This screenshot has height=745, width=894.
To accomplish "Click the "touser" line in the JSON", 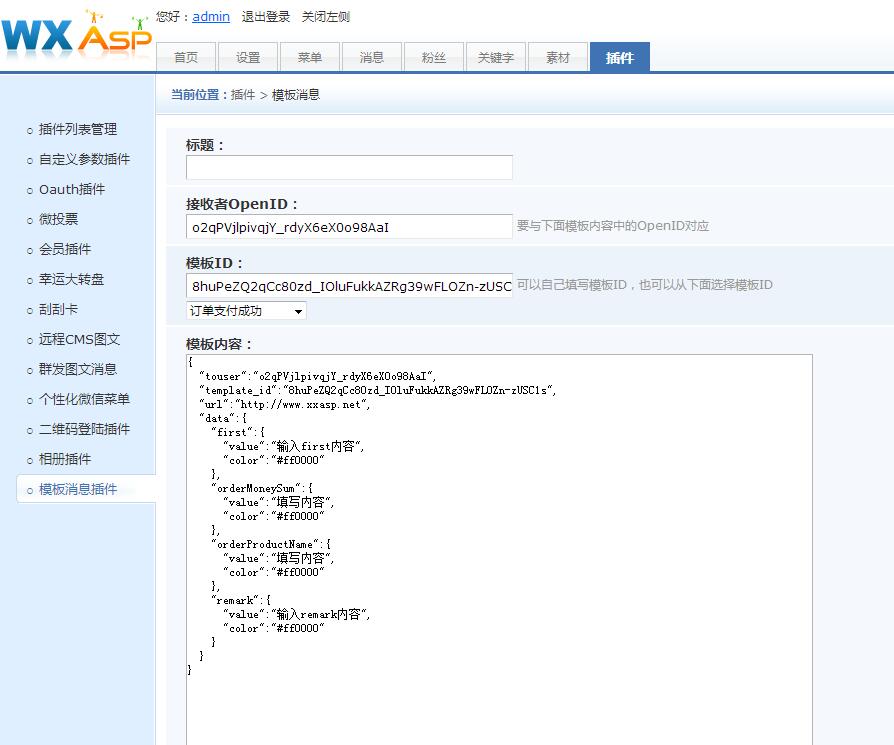I will [x=317, y=376].
